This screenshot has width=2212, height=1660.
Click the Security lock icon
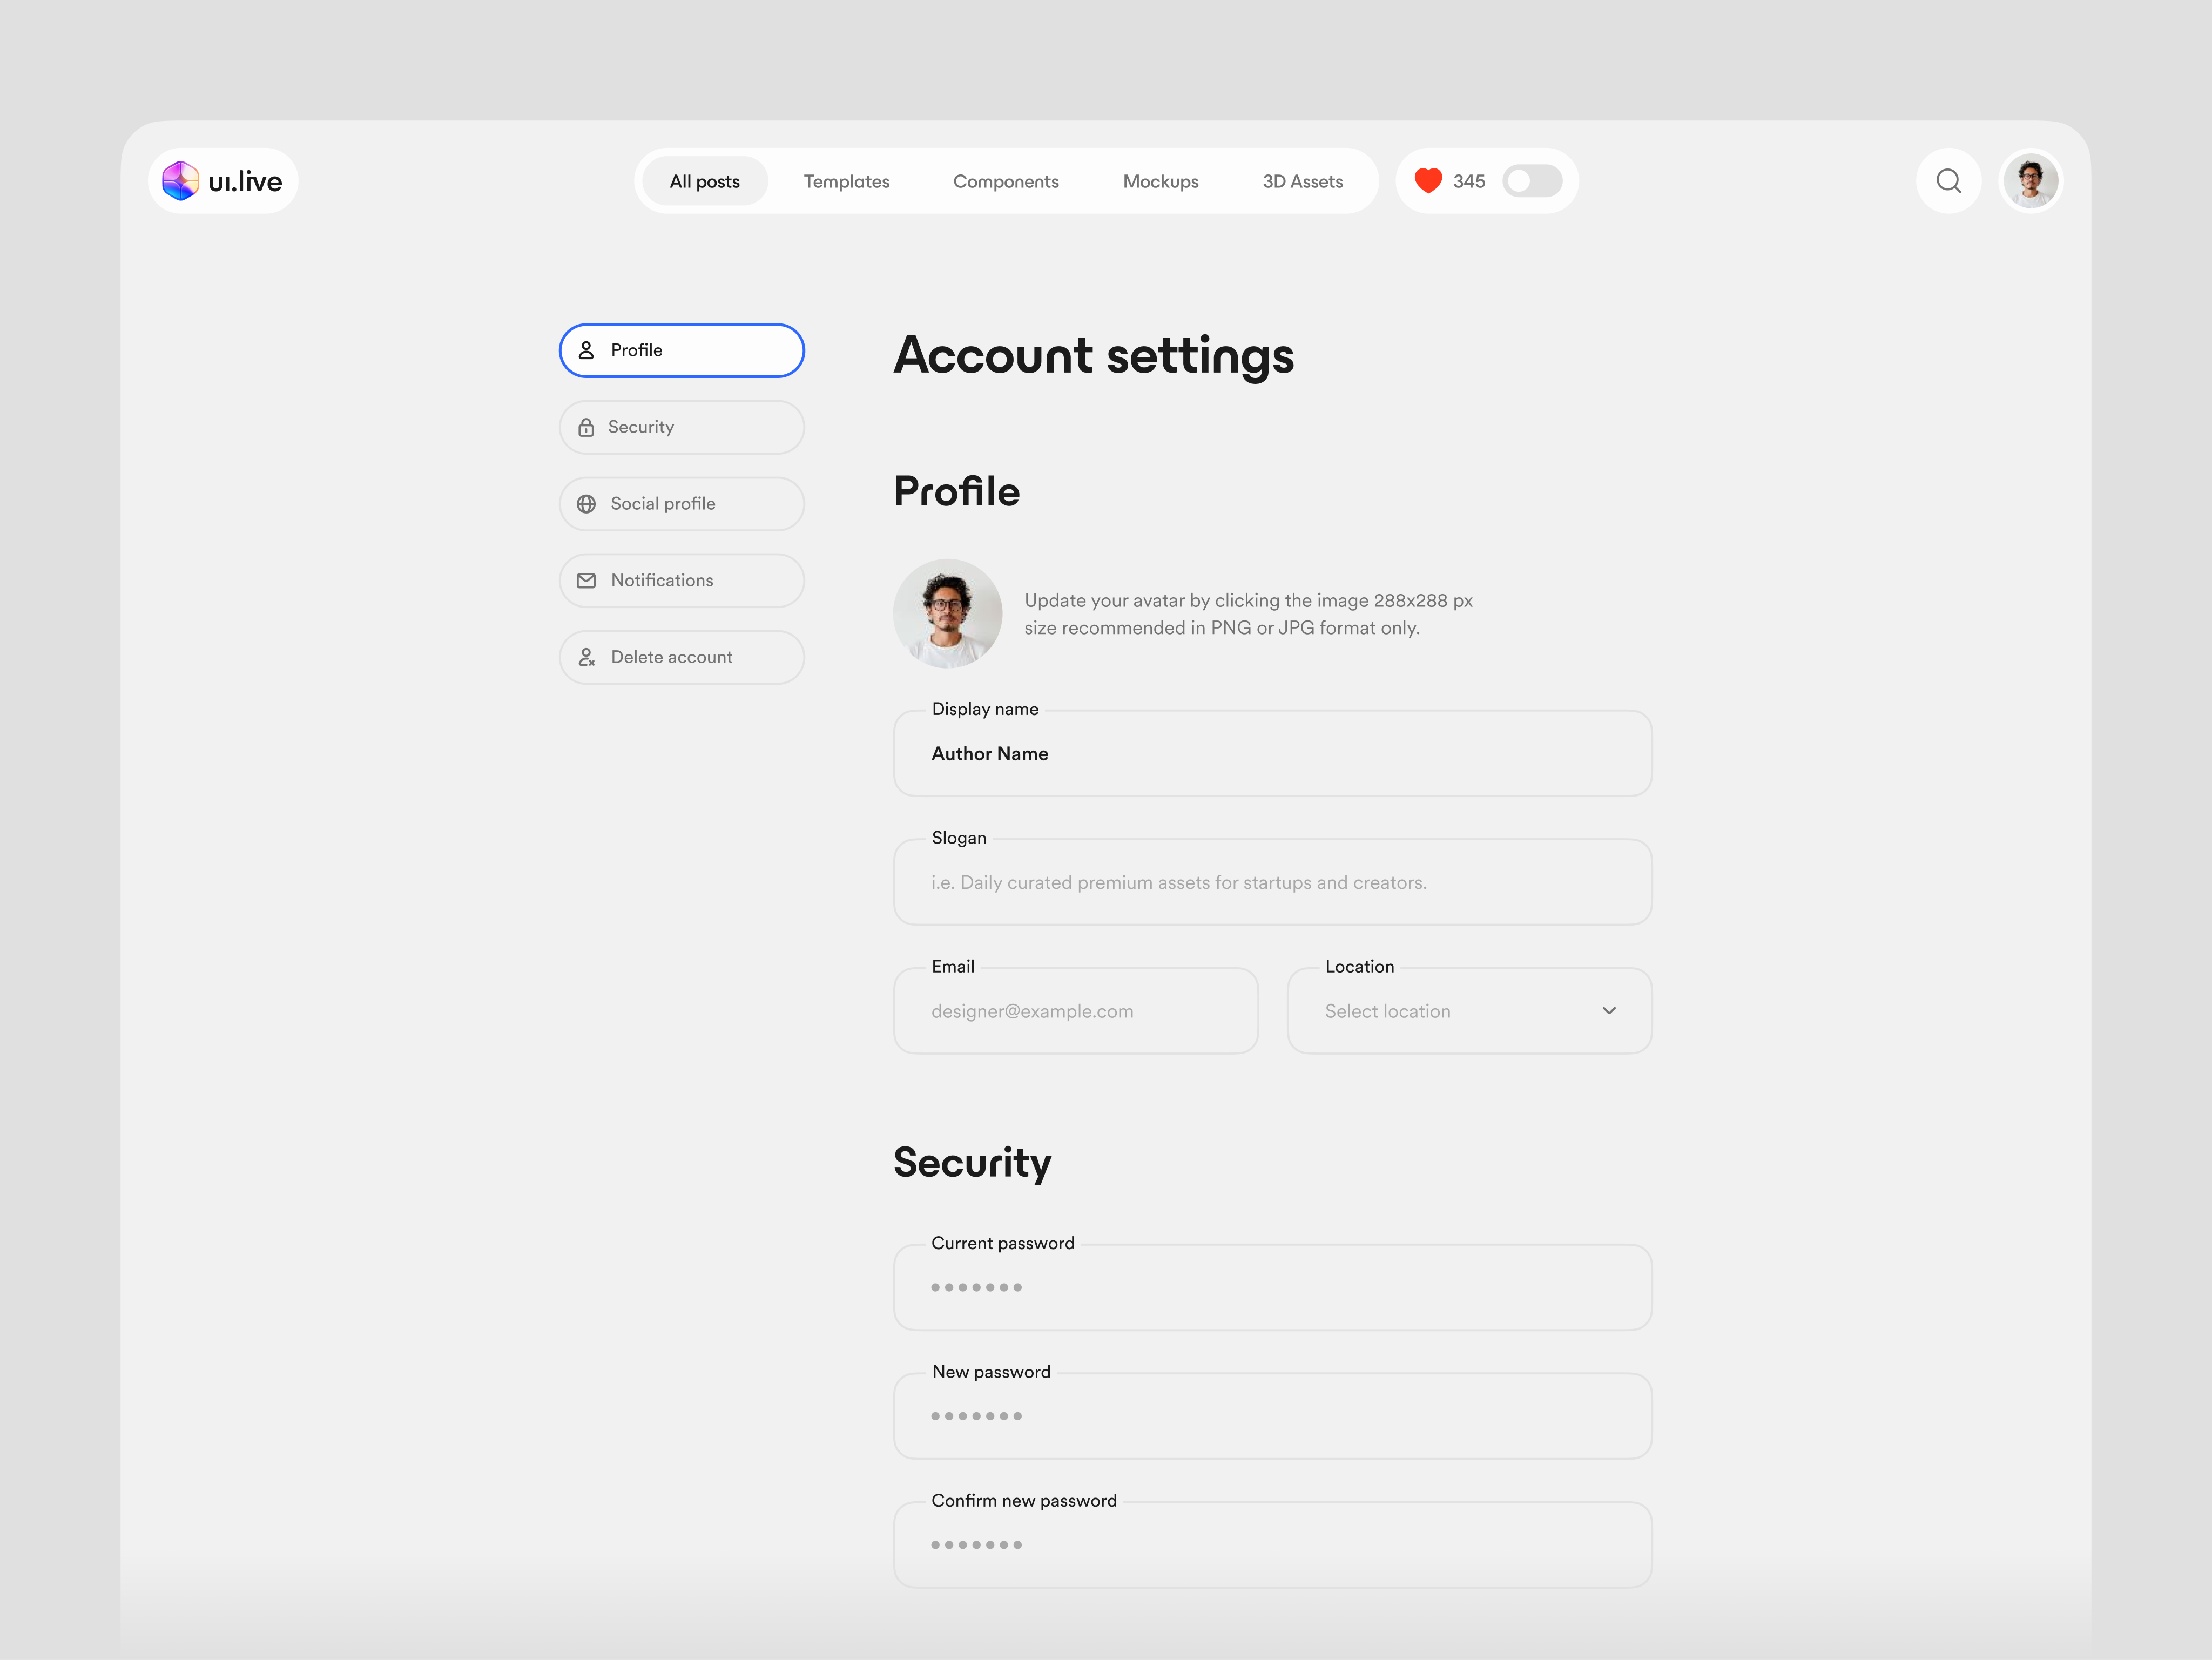(587, 427)
